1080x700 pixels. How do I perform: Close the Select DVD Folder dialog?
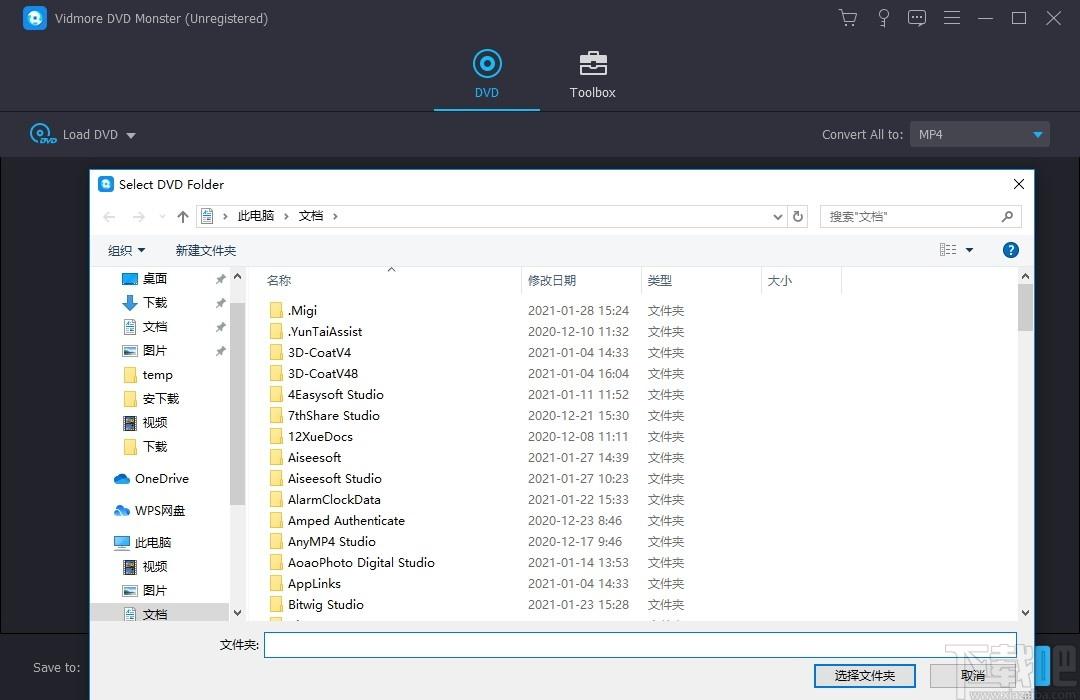[1019, 184]
